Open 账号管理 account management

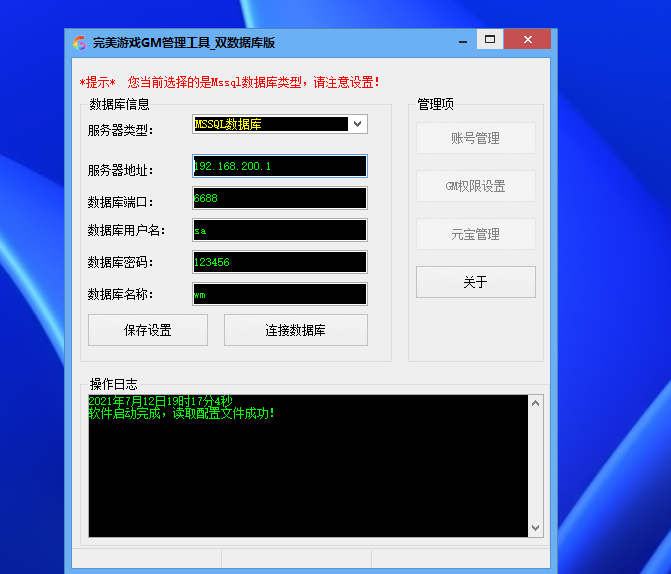[476, 138]
